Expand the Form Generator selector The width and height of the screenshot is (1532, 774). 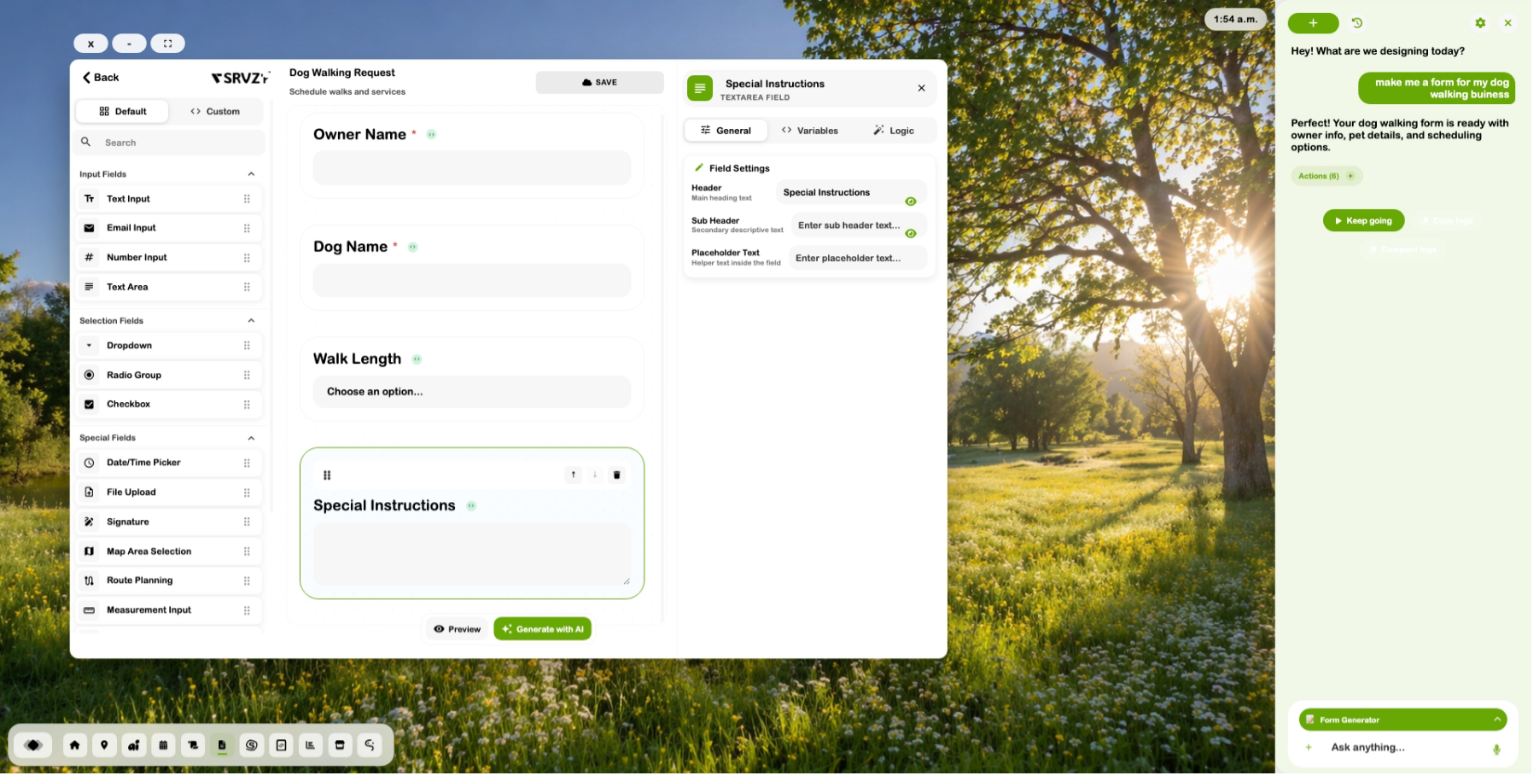[1497, 719]
